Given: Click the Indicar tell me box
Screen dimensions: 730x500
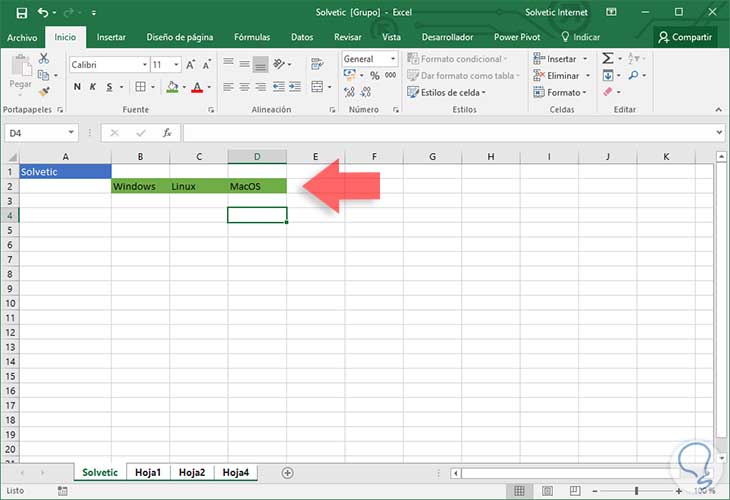Looking at the screenshot, I should pos(580,37).
